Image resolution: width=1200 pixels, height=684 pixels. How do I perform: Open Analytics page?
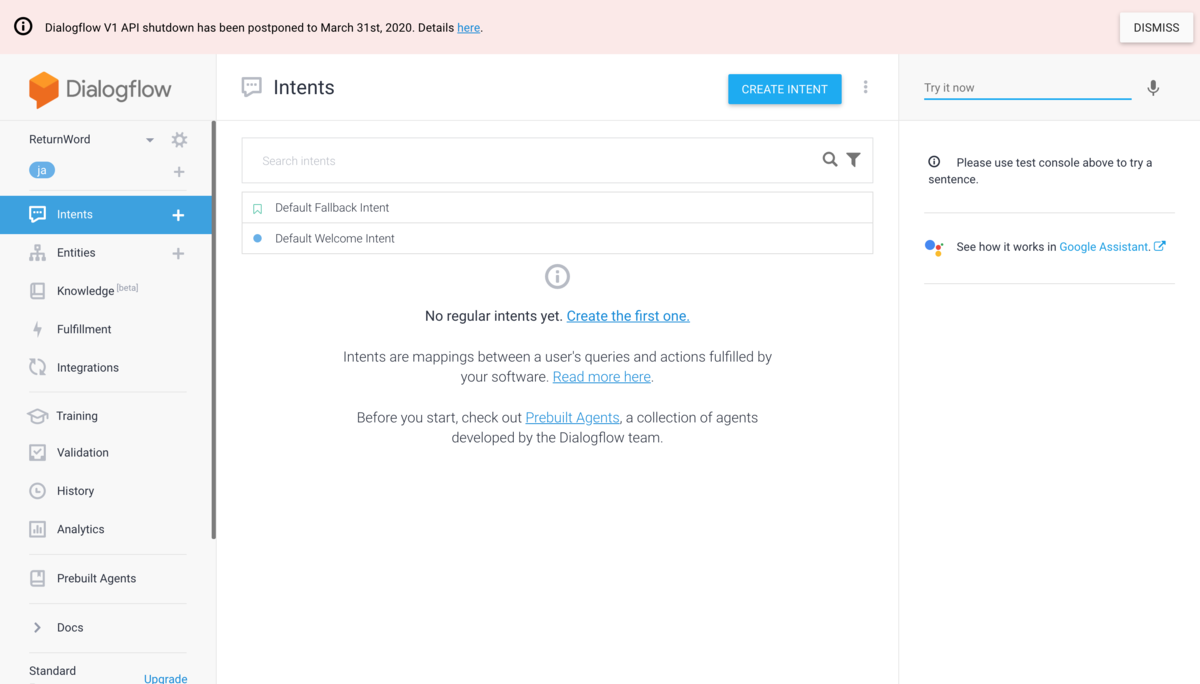[x=81, y=529]
